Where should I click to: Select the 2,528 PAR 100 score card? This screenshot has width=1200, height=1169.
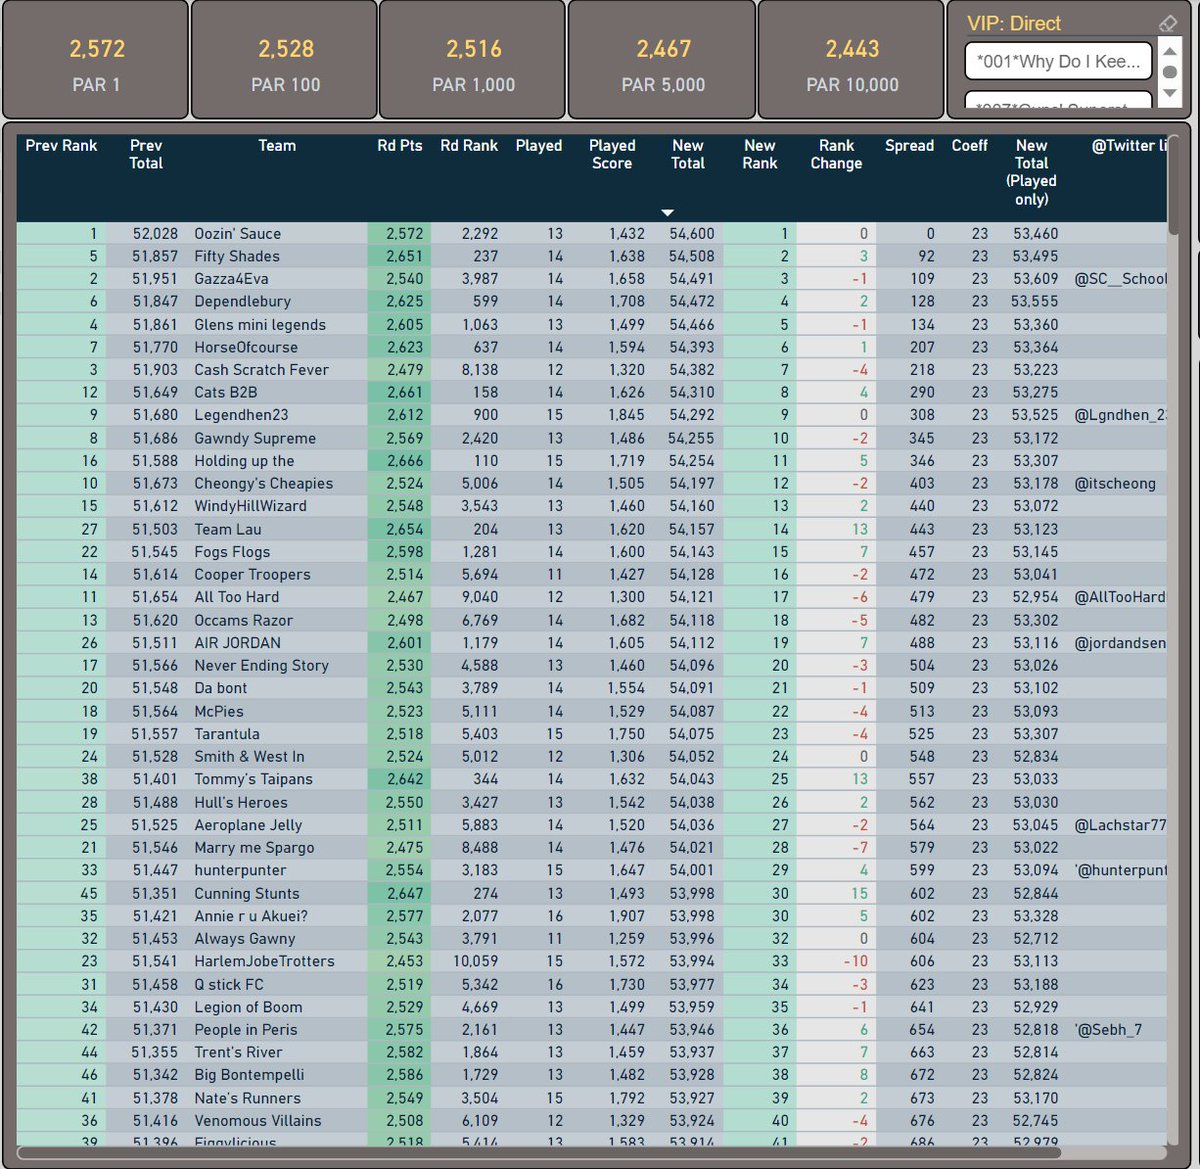(x=284, y=60)
